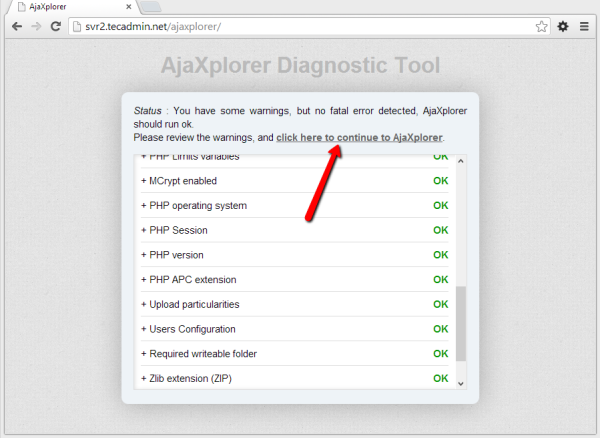Image resolution: width=600 pixels, height=438 pixels.
Task: Click the browser back arrow
Action: pos(16,26)
